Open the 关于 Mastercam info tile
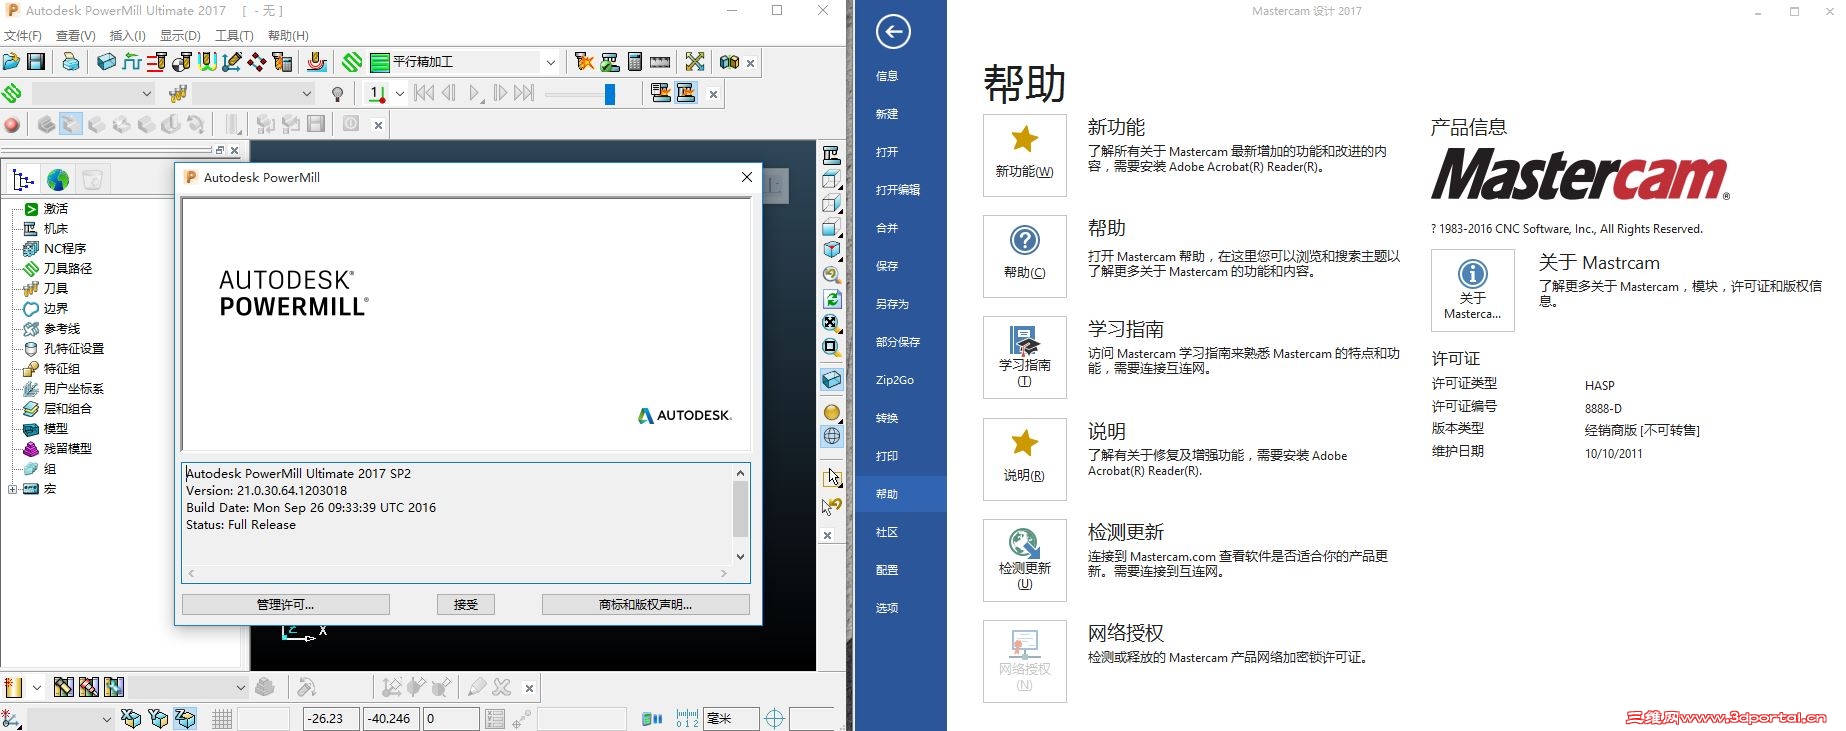 [1472, 290]
